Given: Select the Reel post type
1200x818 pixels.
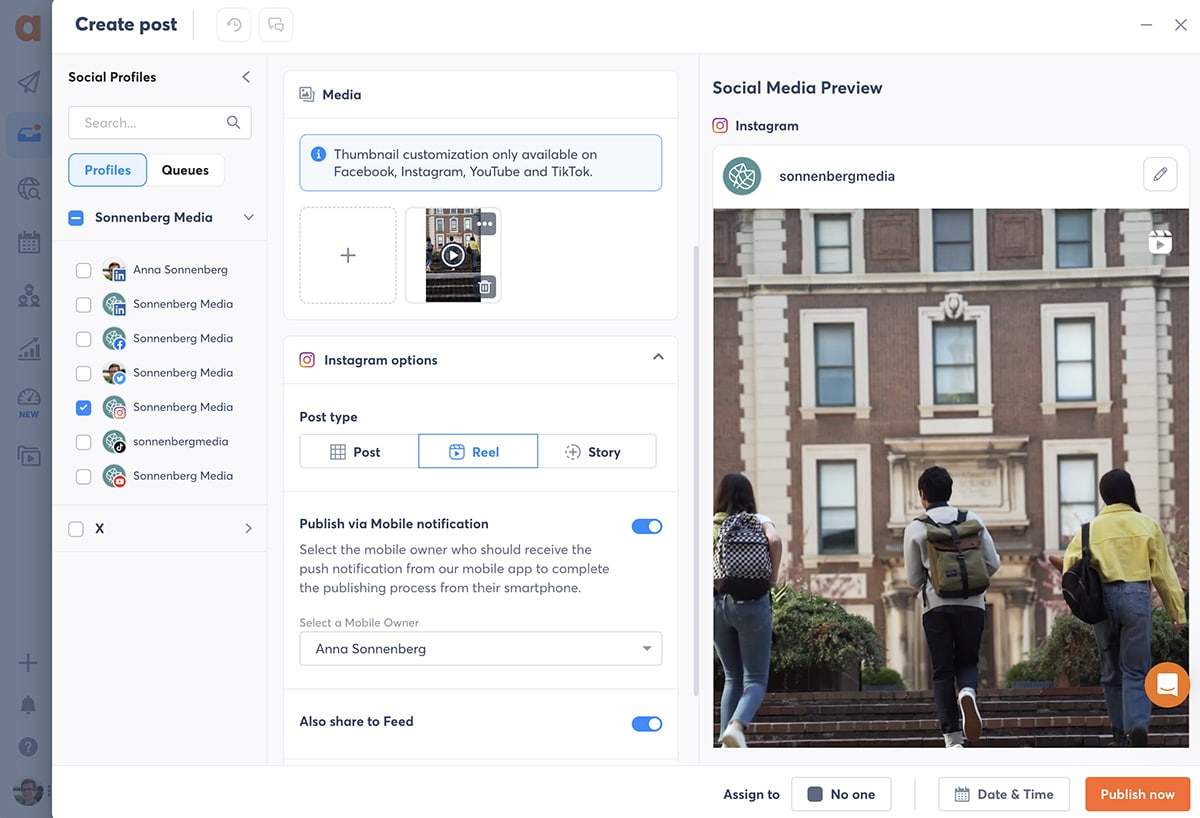Looking at the screenshot, I should pyautogui.click(x=478, y=451).
